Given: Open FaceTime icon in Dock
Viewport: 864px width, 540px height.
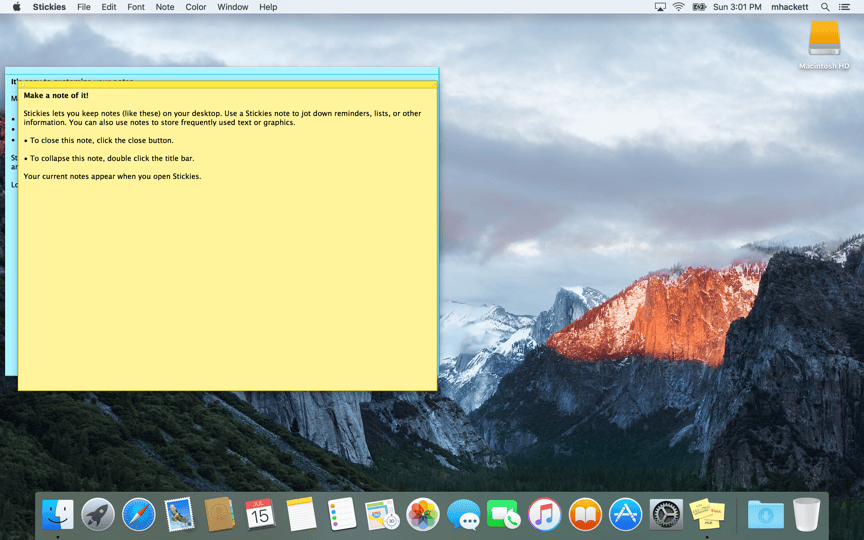Looking at the screenshot, I should click(x=503, y=514).
